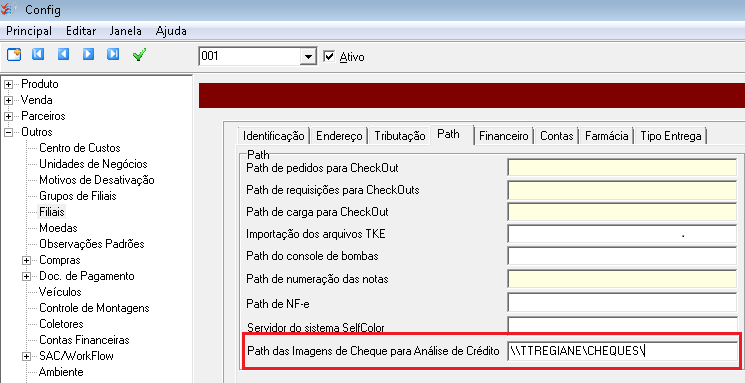Collapse the Outros tree node
The image size is (745, 383).
8,133
